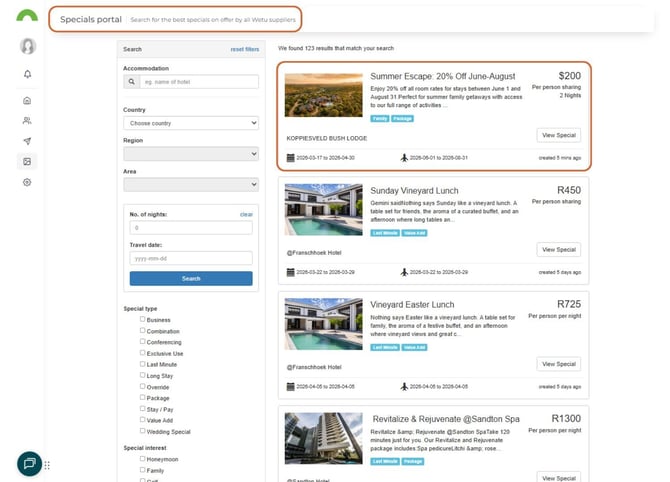Click the user profile avatar
This screenshot has height=482, width=670.
(x=27, y=46)
